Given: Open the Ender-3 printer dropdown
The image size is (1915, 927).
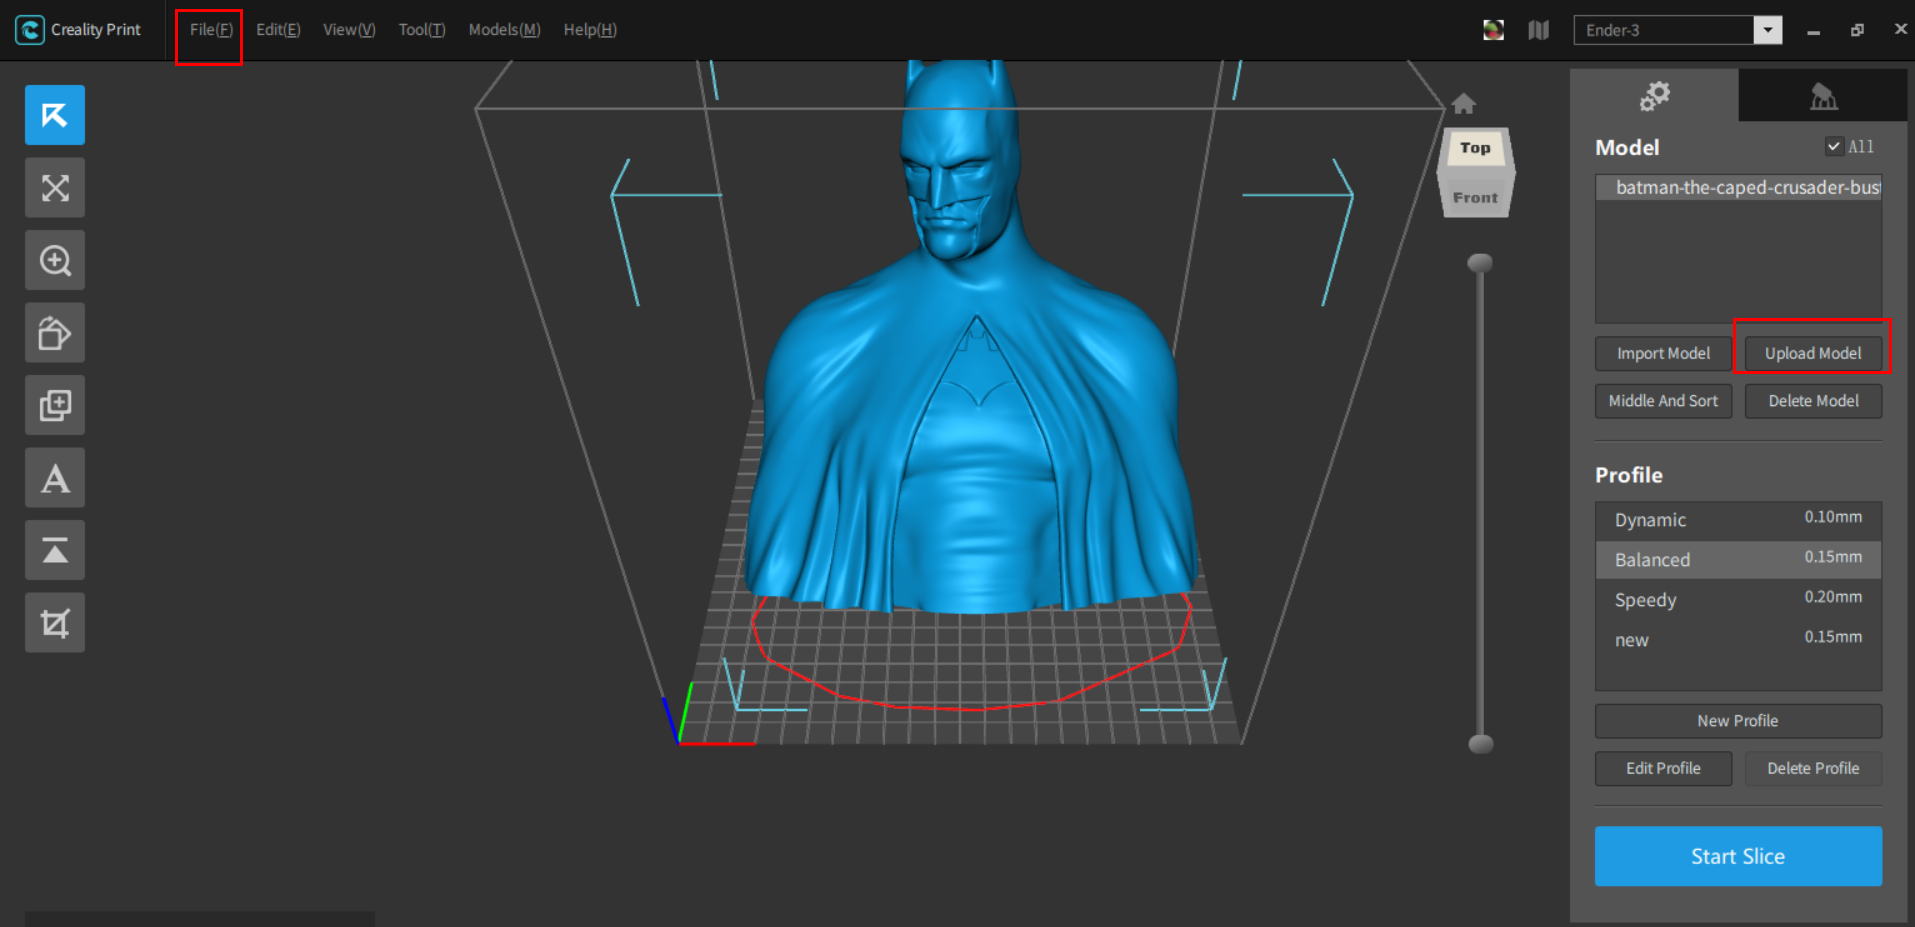Looking at the screenshot, I should pyautogui.click(x=1768, y=30).
